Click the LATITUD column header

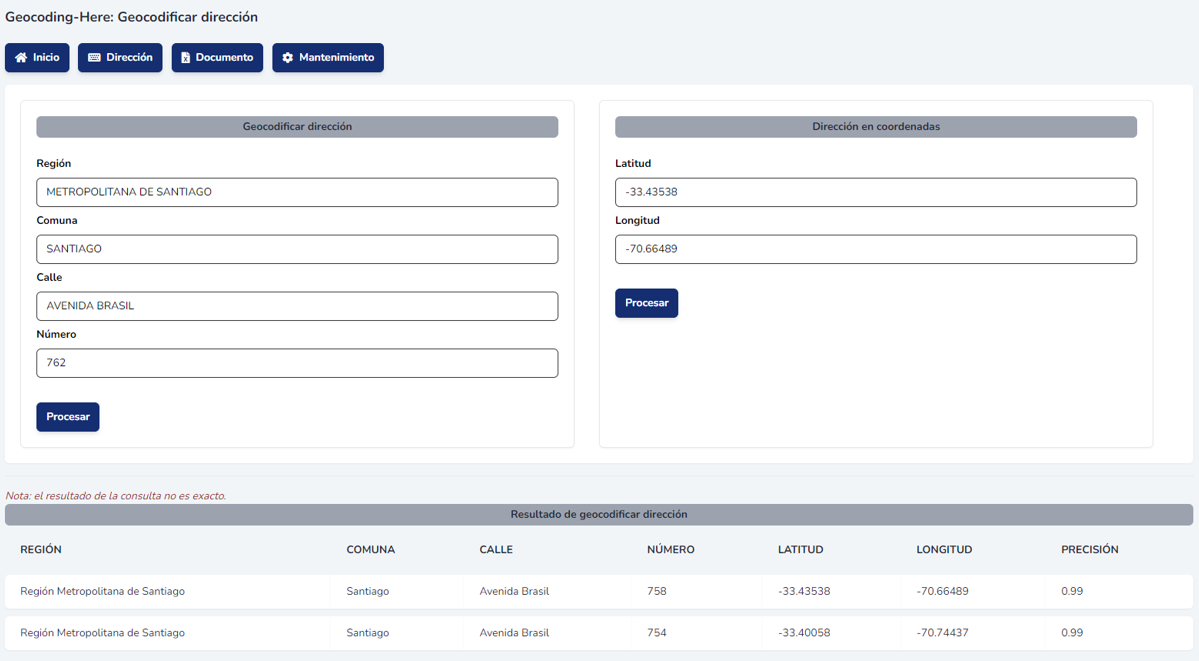click(x=800, y=550)
